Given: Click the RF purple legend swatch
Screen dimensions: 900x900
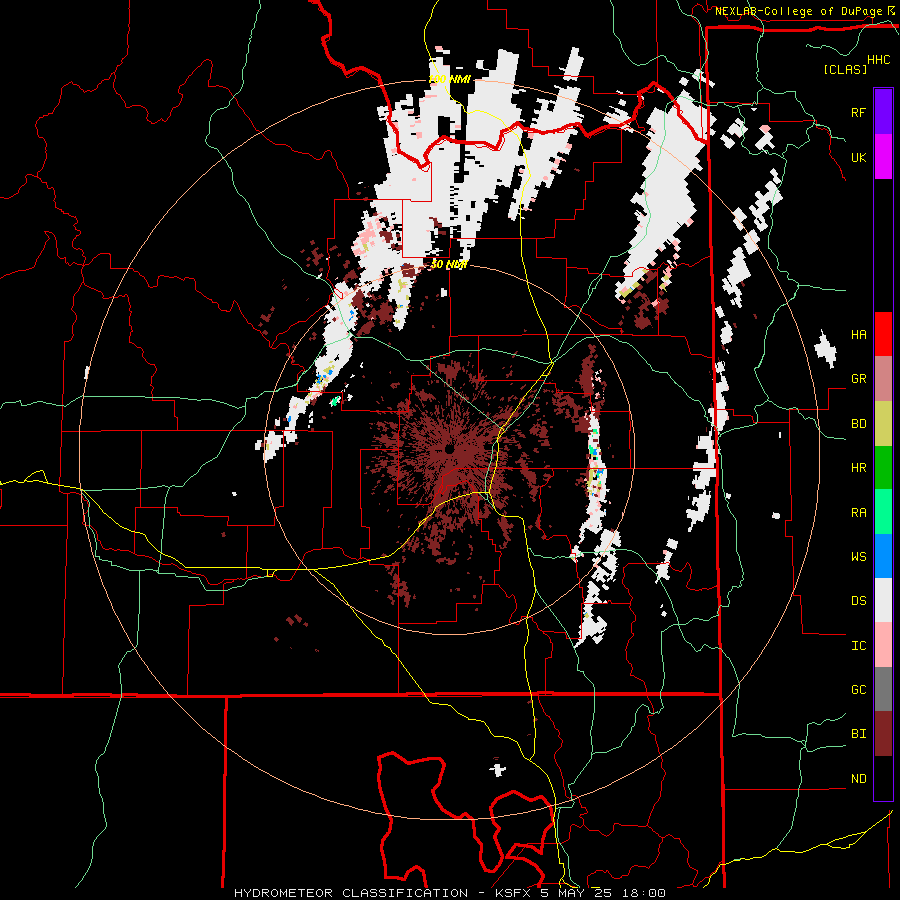Looking at the screenshot, I should pyautogui.click(x=883, y=112).
